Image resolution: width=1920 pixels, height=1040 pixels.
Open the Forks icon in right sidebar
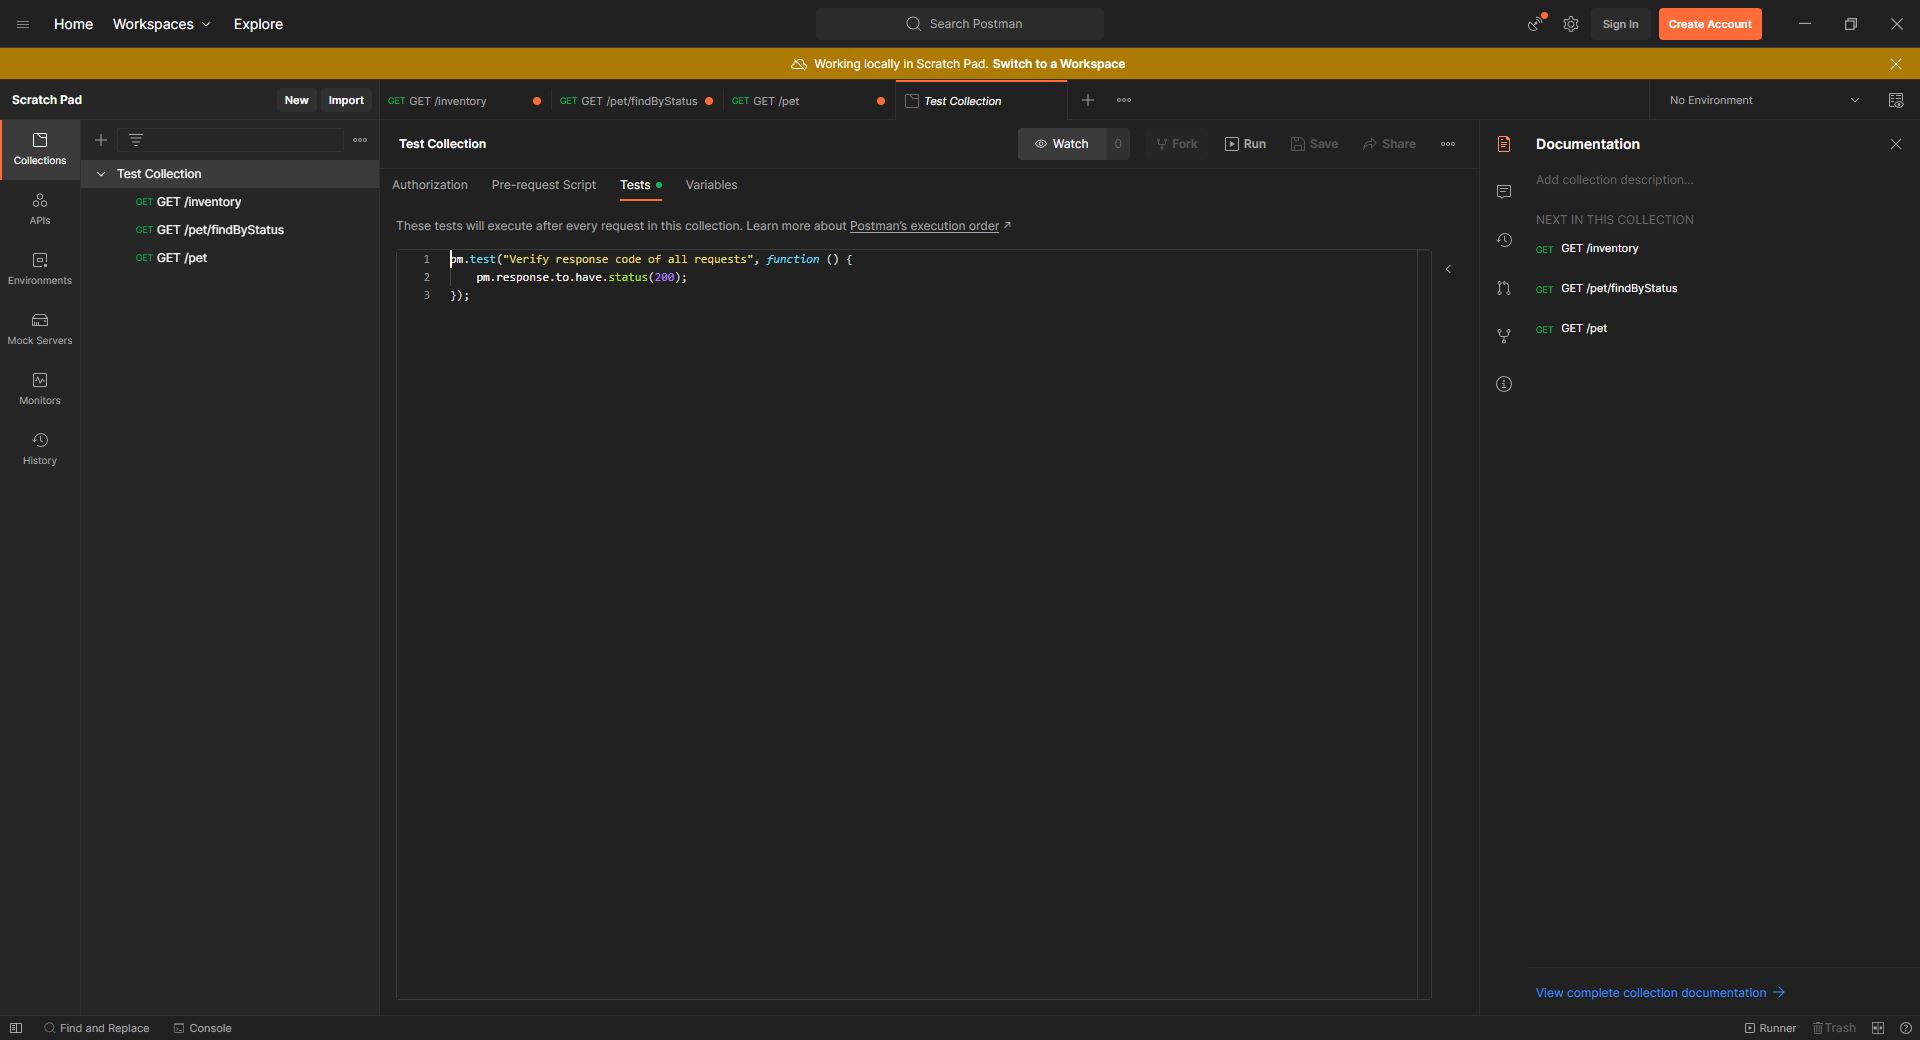click(1504, 336)
